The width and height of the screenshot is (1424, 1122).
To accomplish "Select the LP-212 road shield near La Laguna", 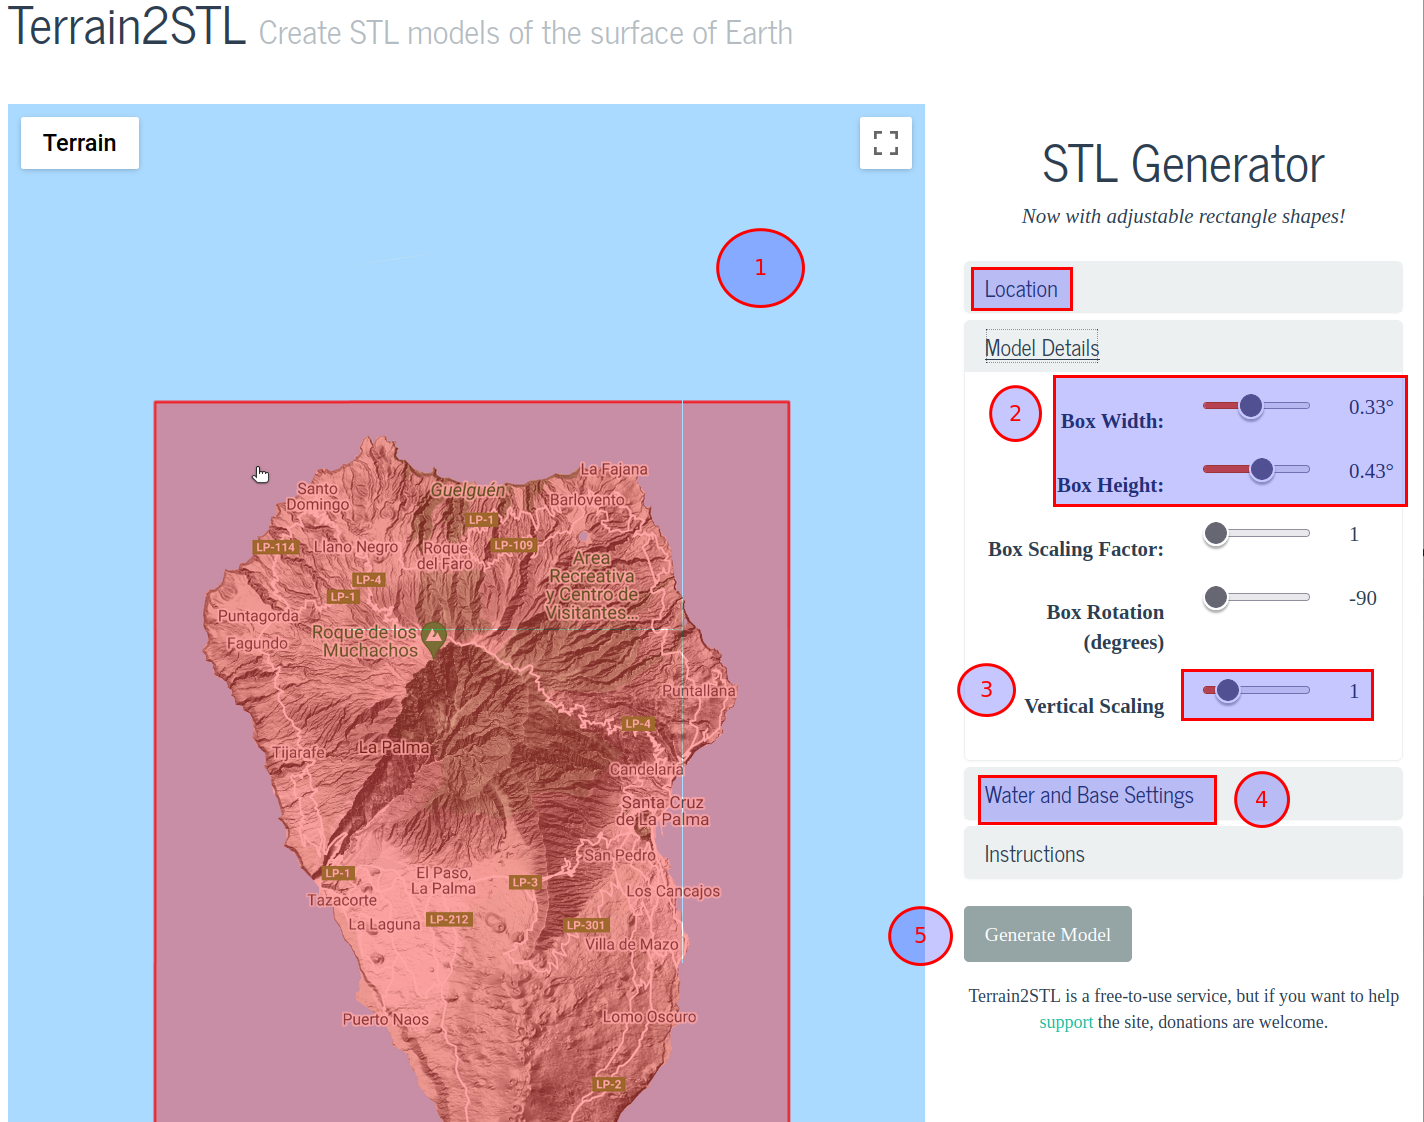I will (x=449, y=919).
